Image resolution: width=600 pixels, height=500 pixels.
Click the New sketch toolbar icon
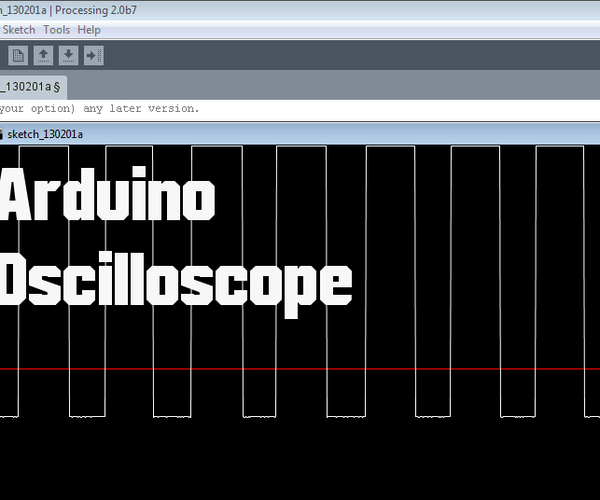[18, 56]
